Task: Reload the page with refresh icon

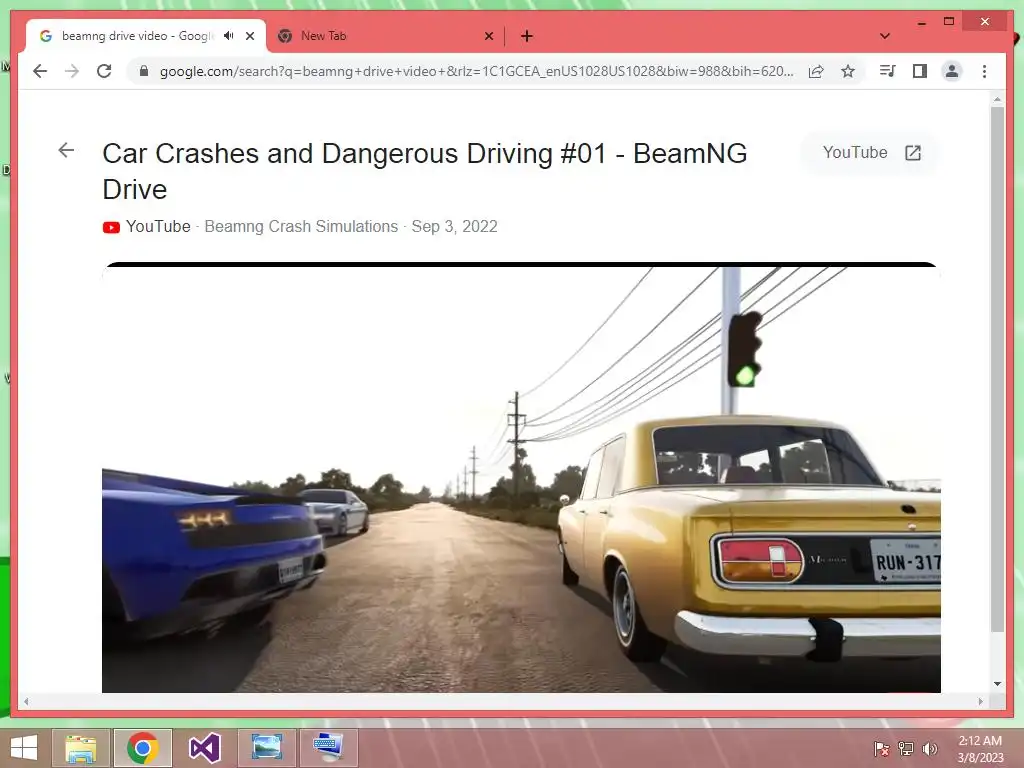Action: 104,71
